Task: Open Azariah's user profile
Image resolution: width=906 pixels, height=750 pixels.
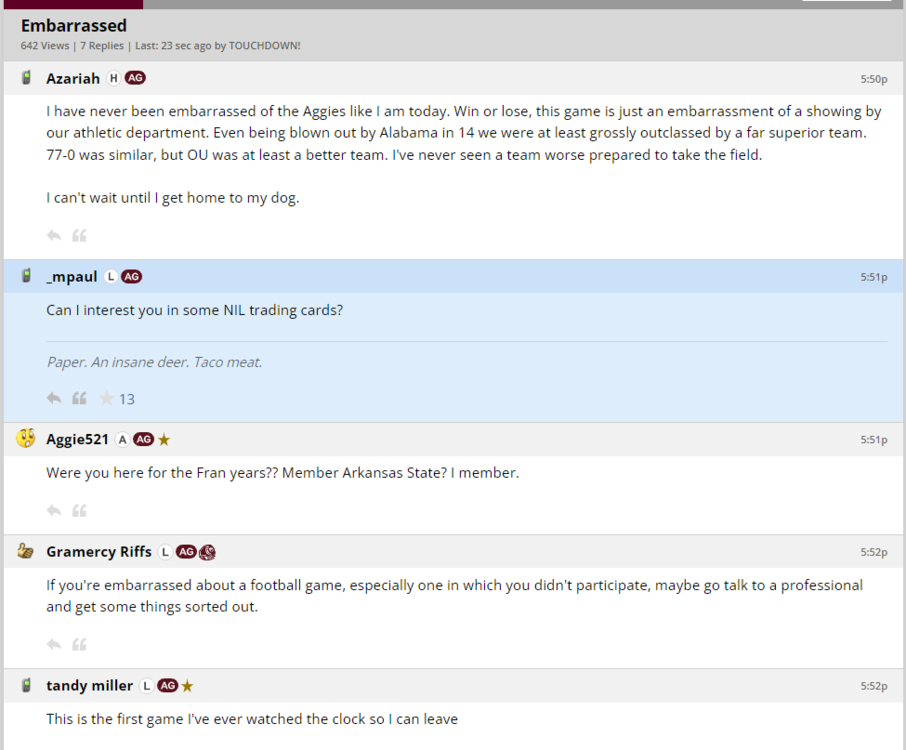Action: pos(73,78)
